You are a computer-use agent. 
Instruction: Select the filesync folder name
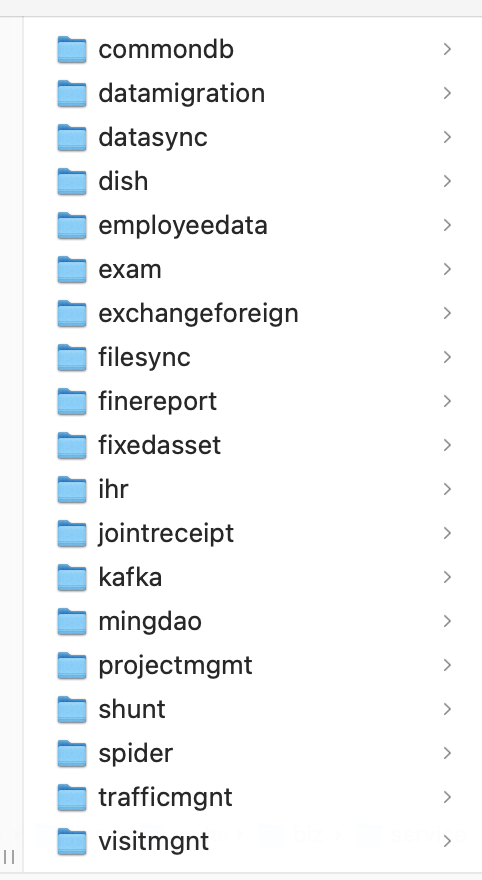point(144,358)
